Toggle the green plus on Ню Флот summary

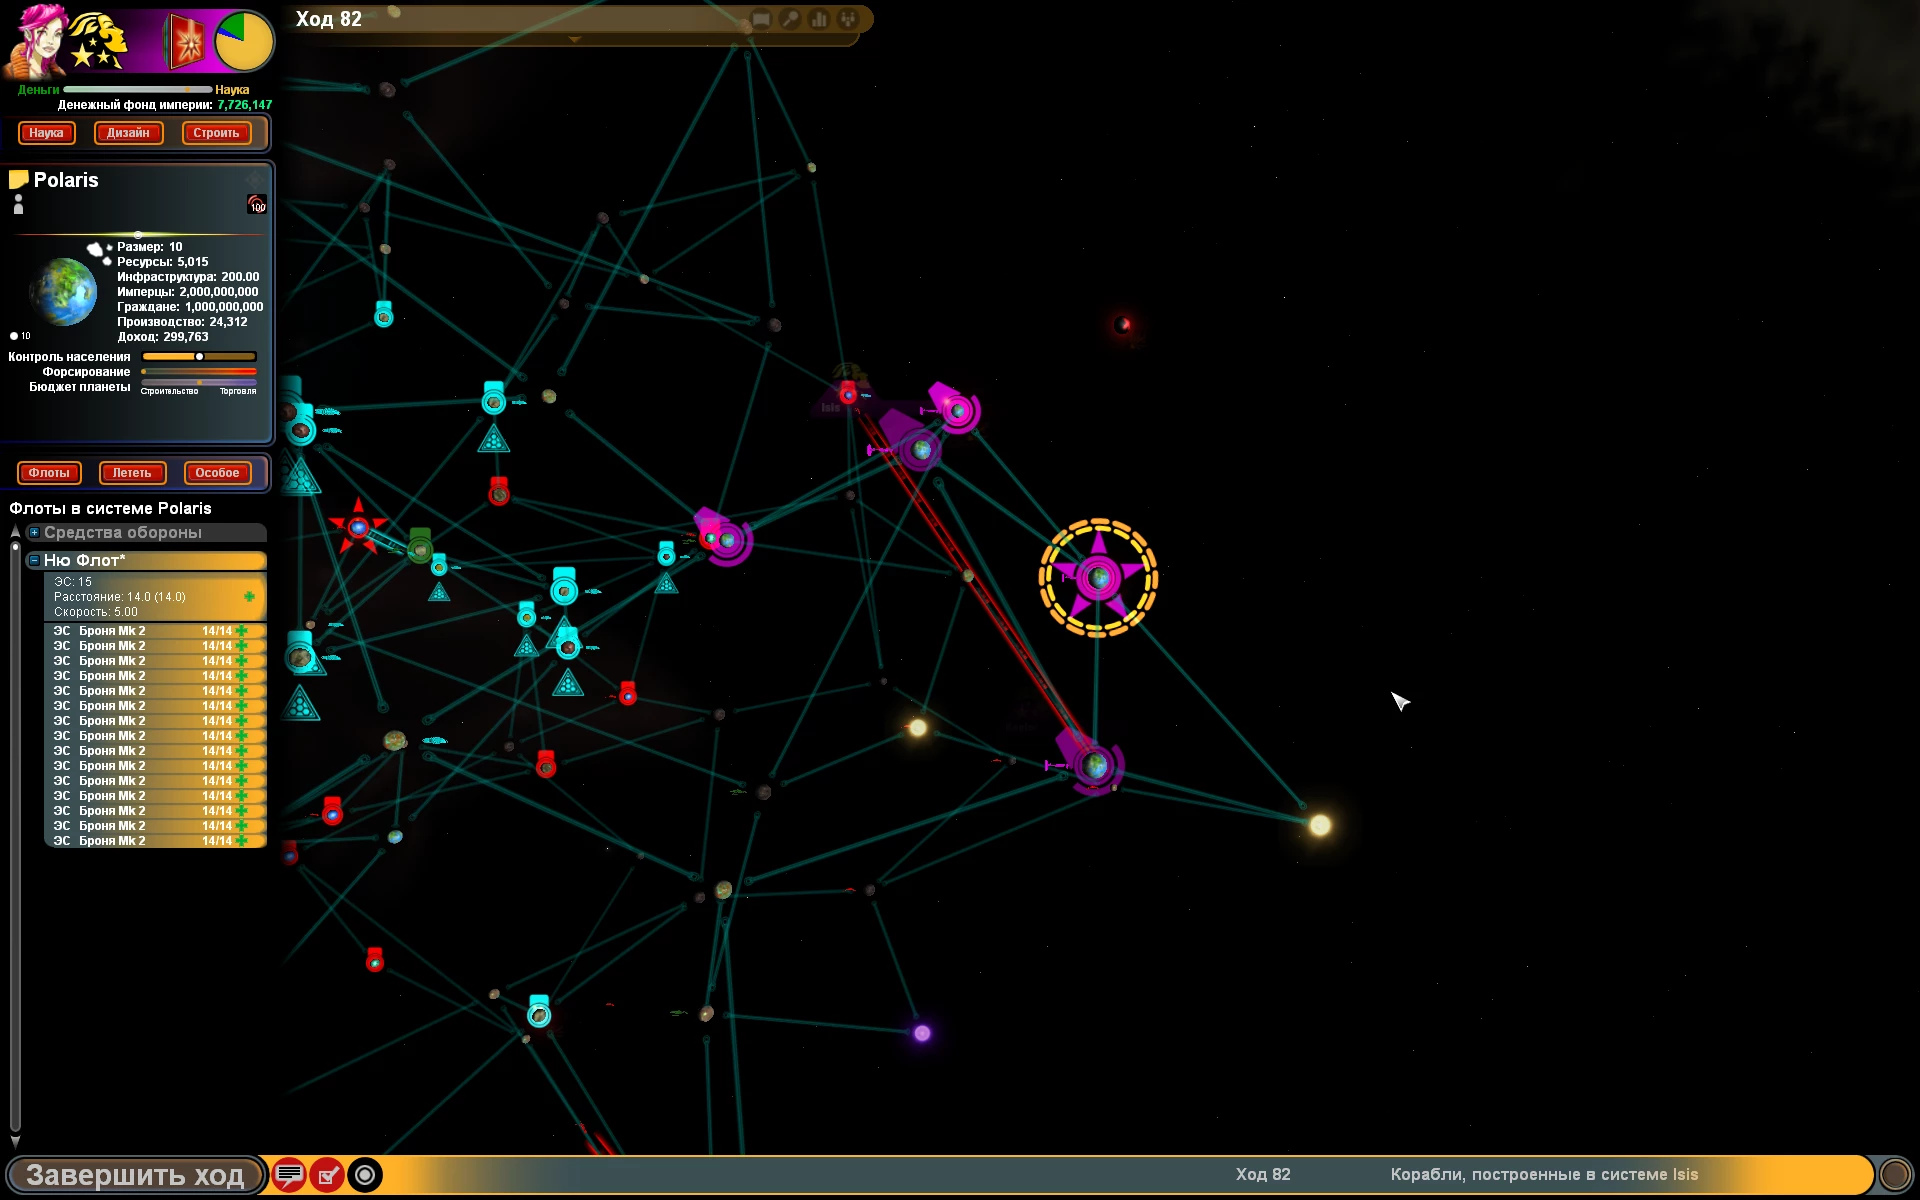249,597
